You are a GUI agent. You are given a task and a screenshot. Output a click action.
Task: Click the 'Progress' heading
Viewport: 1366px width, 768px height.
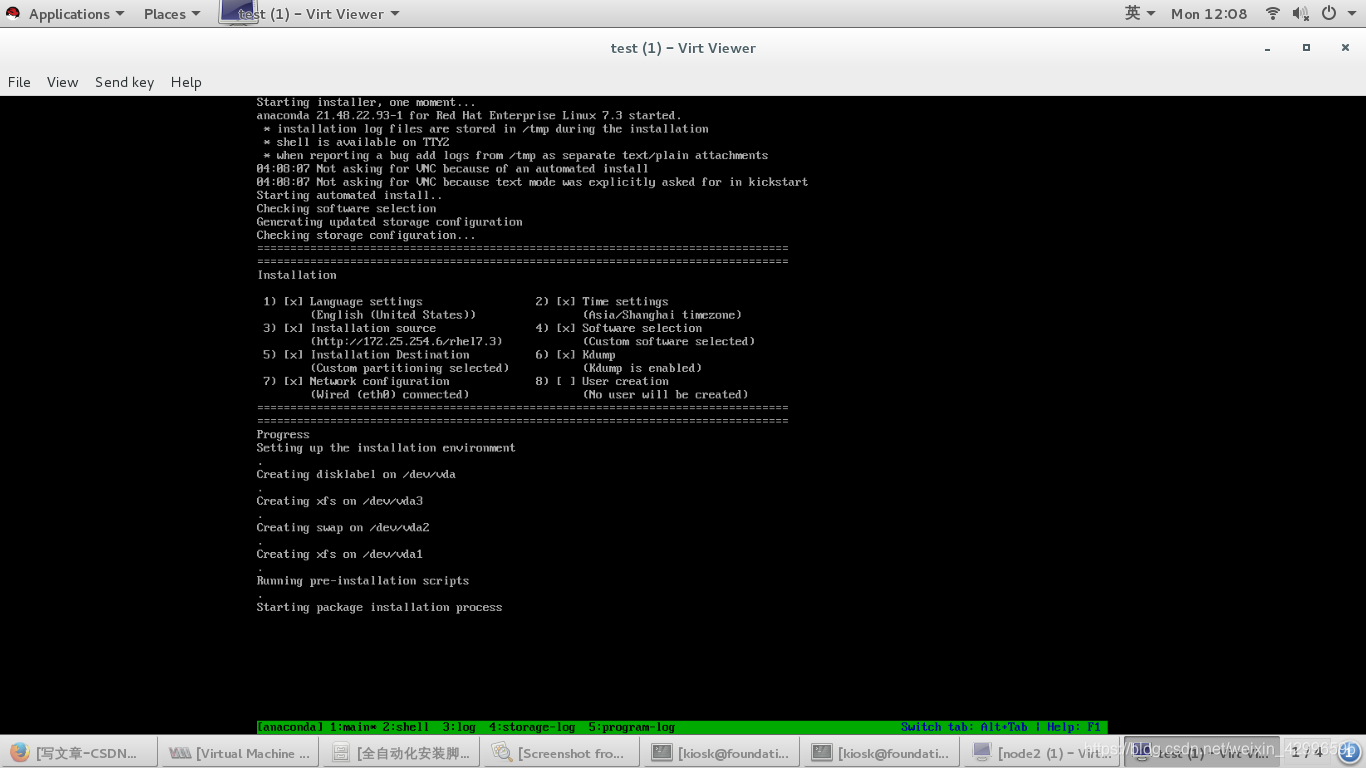click(283, 434)
